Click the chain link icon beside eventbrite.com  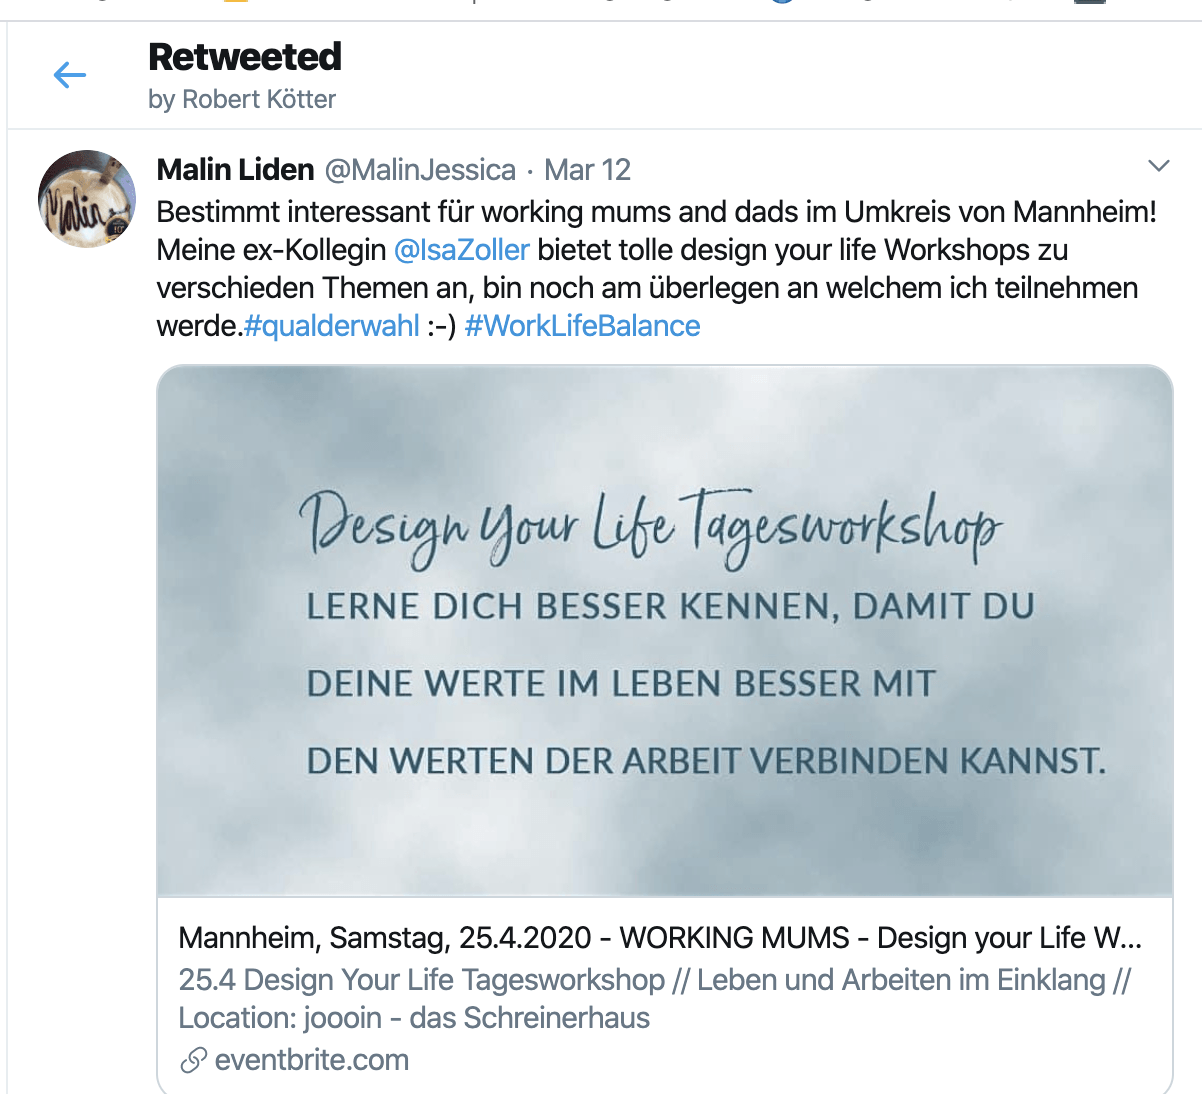click(x=193, y=1060)
